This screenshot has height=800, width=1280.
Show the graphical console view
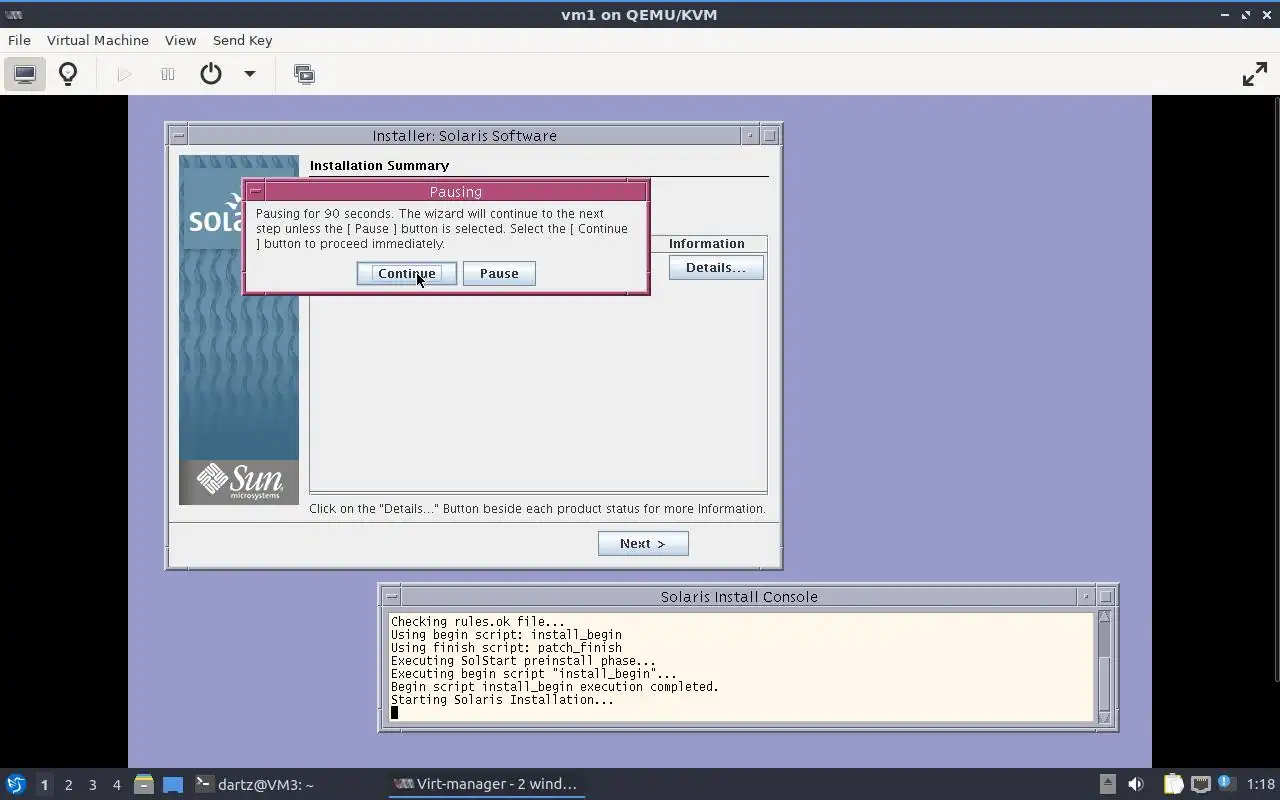tap(25, 74)
